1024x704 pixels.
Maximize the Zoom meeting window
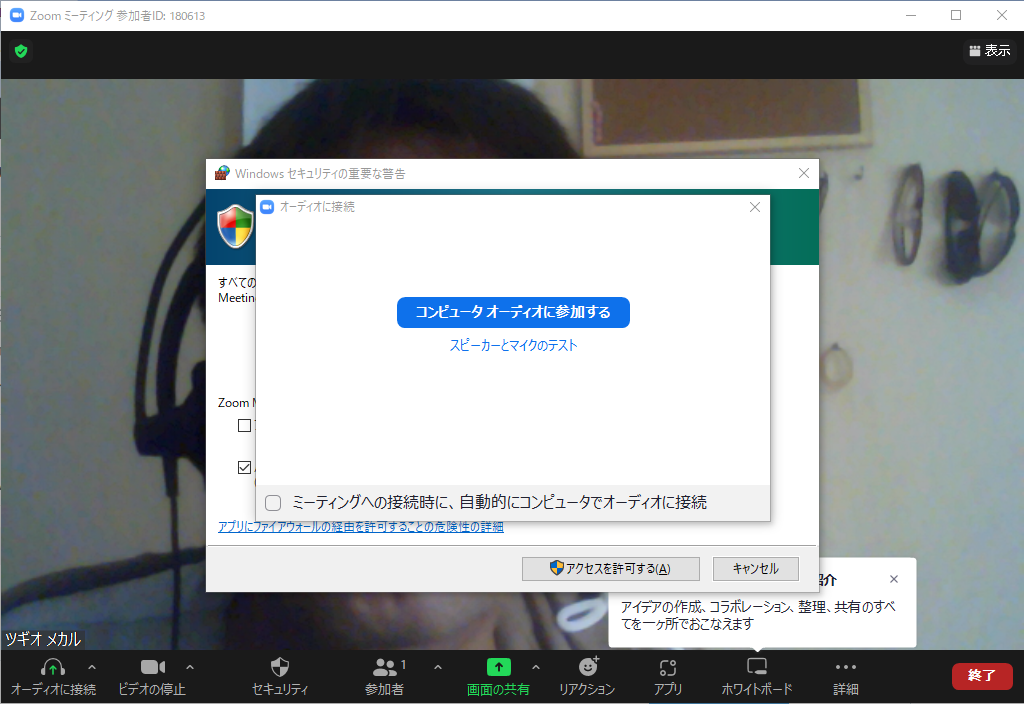tap(956, 16)
